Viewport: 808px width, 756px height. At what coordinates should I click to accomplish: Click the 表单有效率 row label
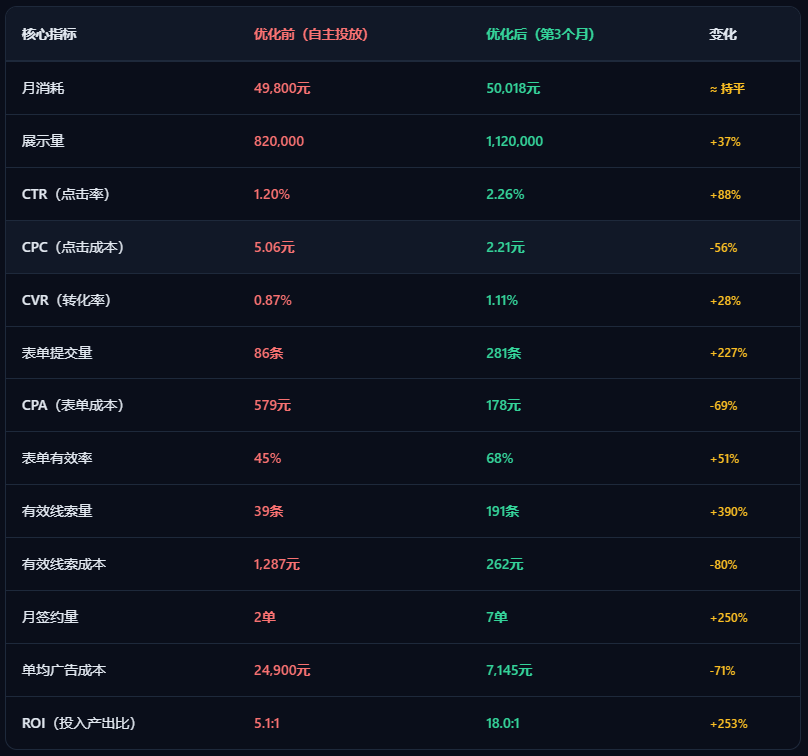(57, 458)
